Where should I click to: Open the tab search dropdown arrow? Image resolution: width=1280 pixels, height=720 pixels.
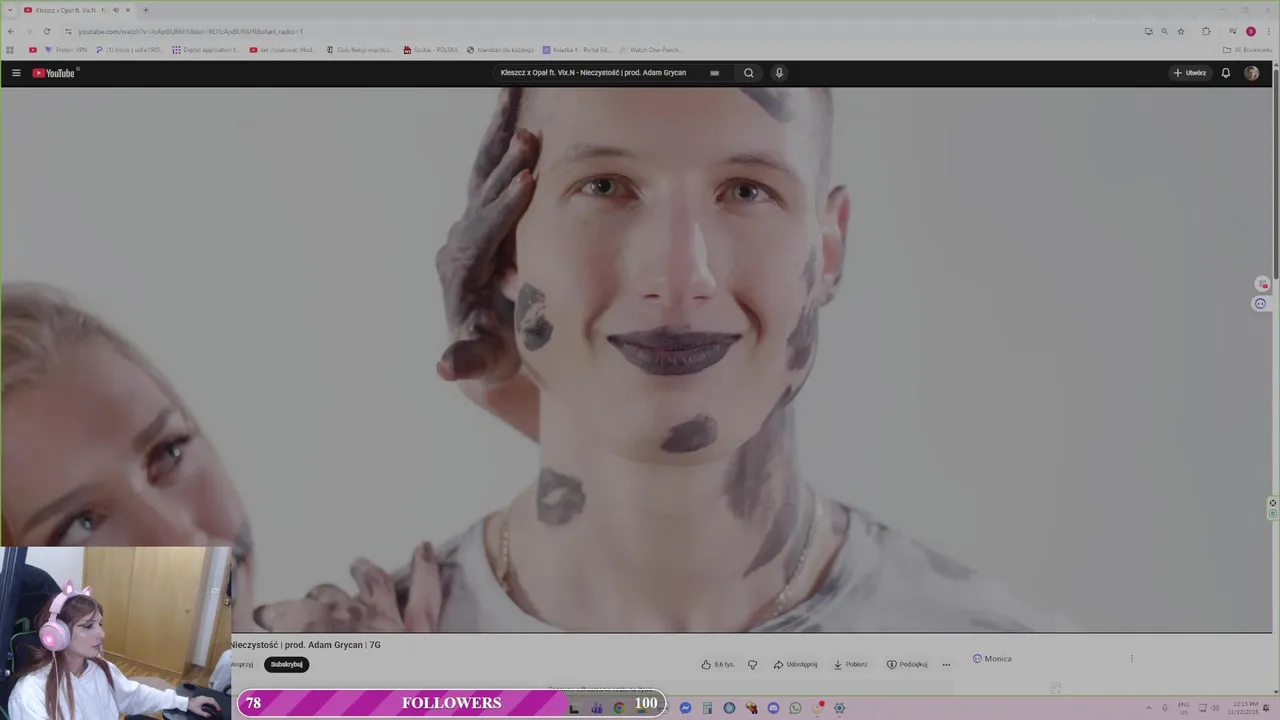coord(8,10)
